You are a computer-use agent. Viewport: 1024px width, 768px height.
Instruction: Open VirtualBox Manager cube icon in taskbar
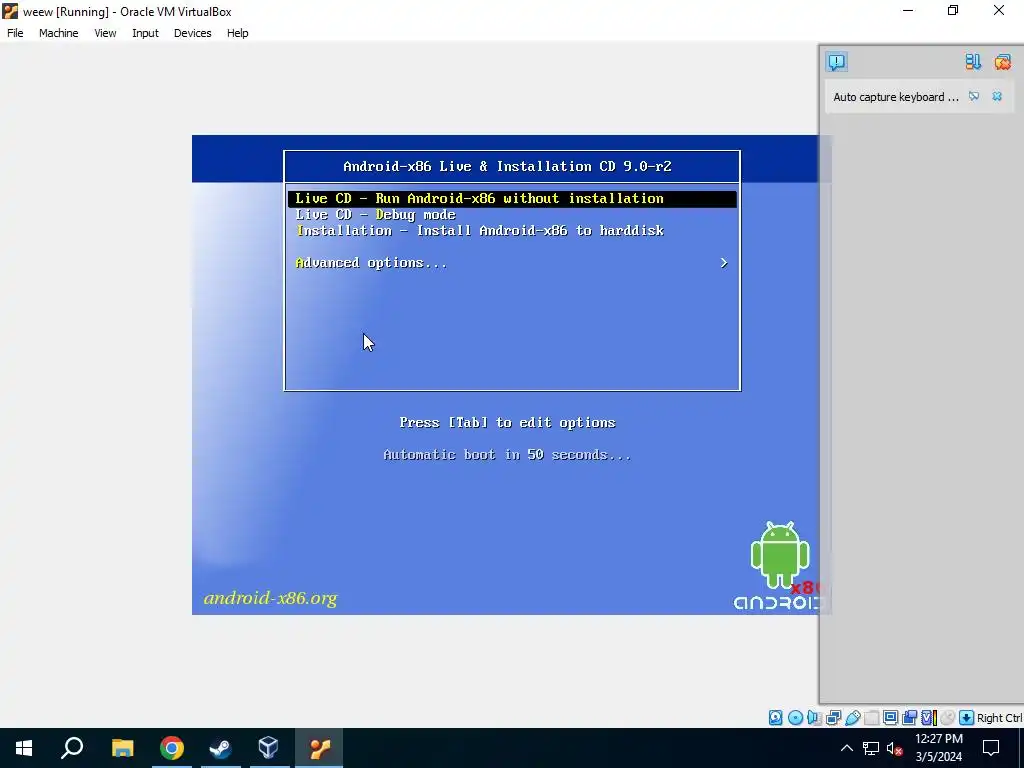pos(268,748)
